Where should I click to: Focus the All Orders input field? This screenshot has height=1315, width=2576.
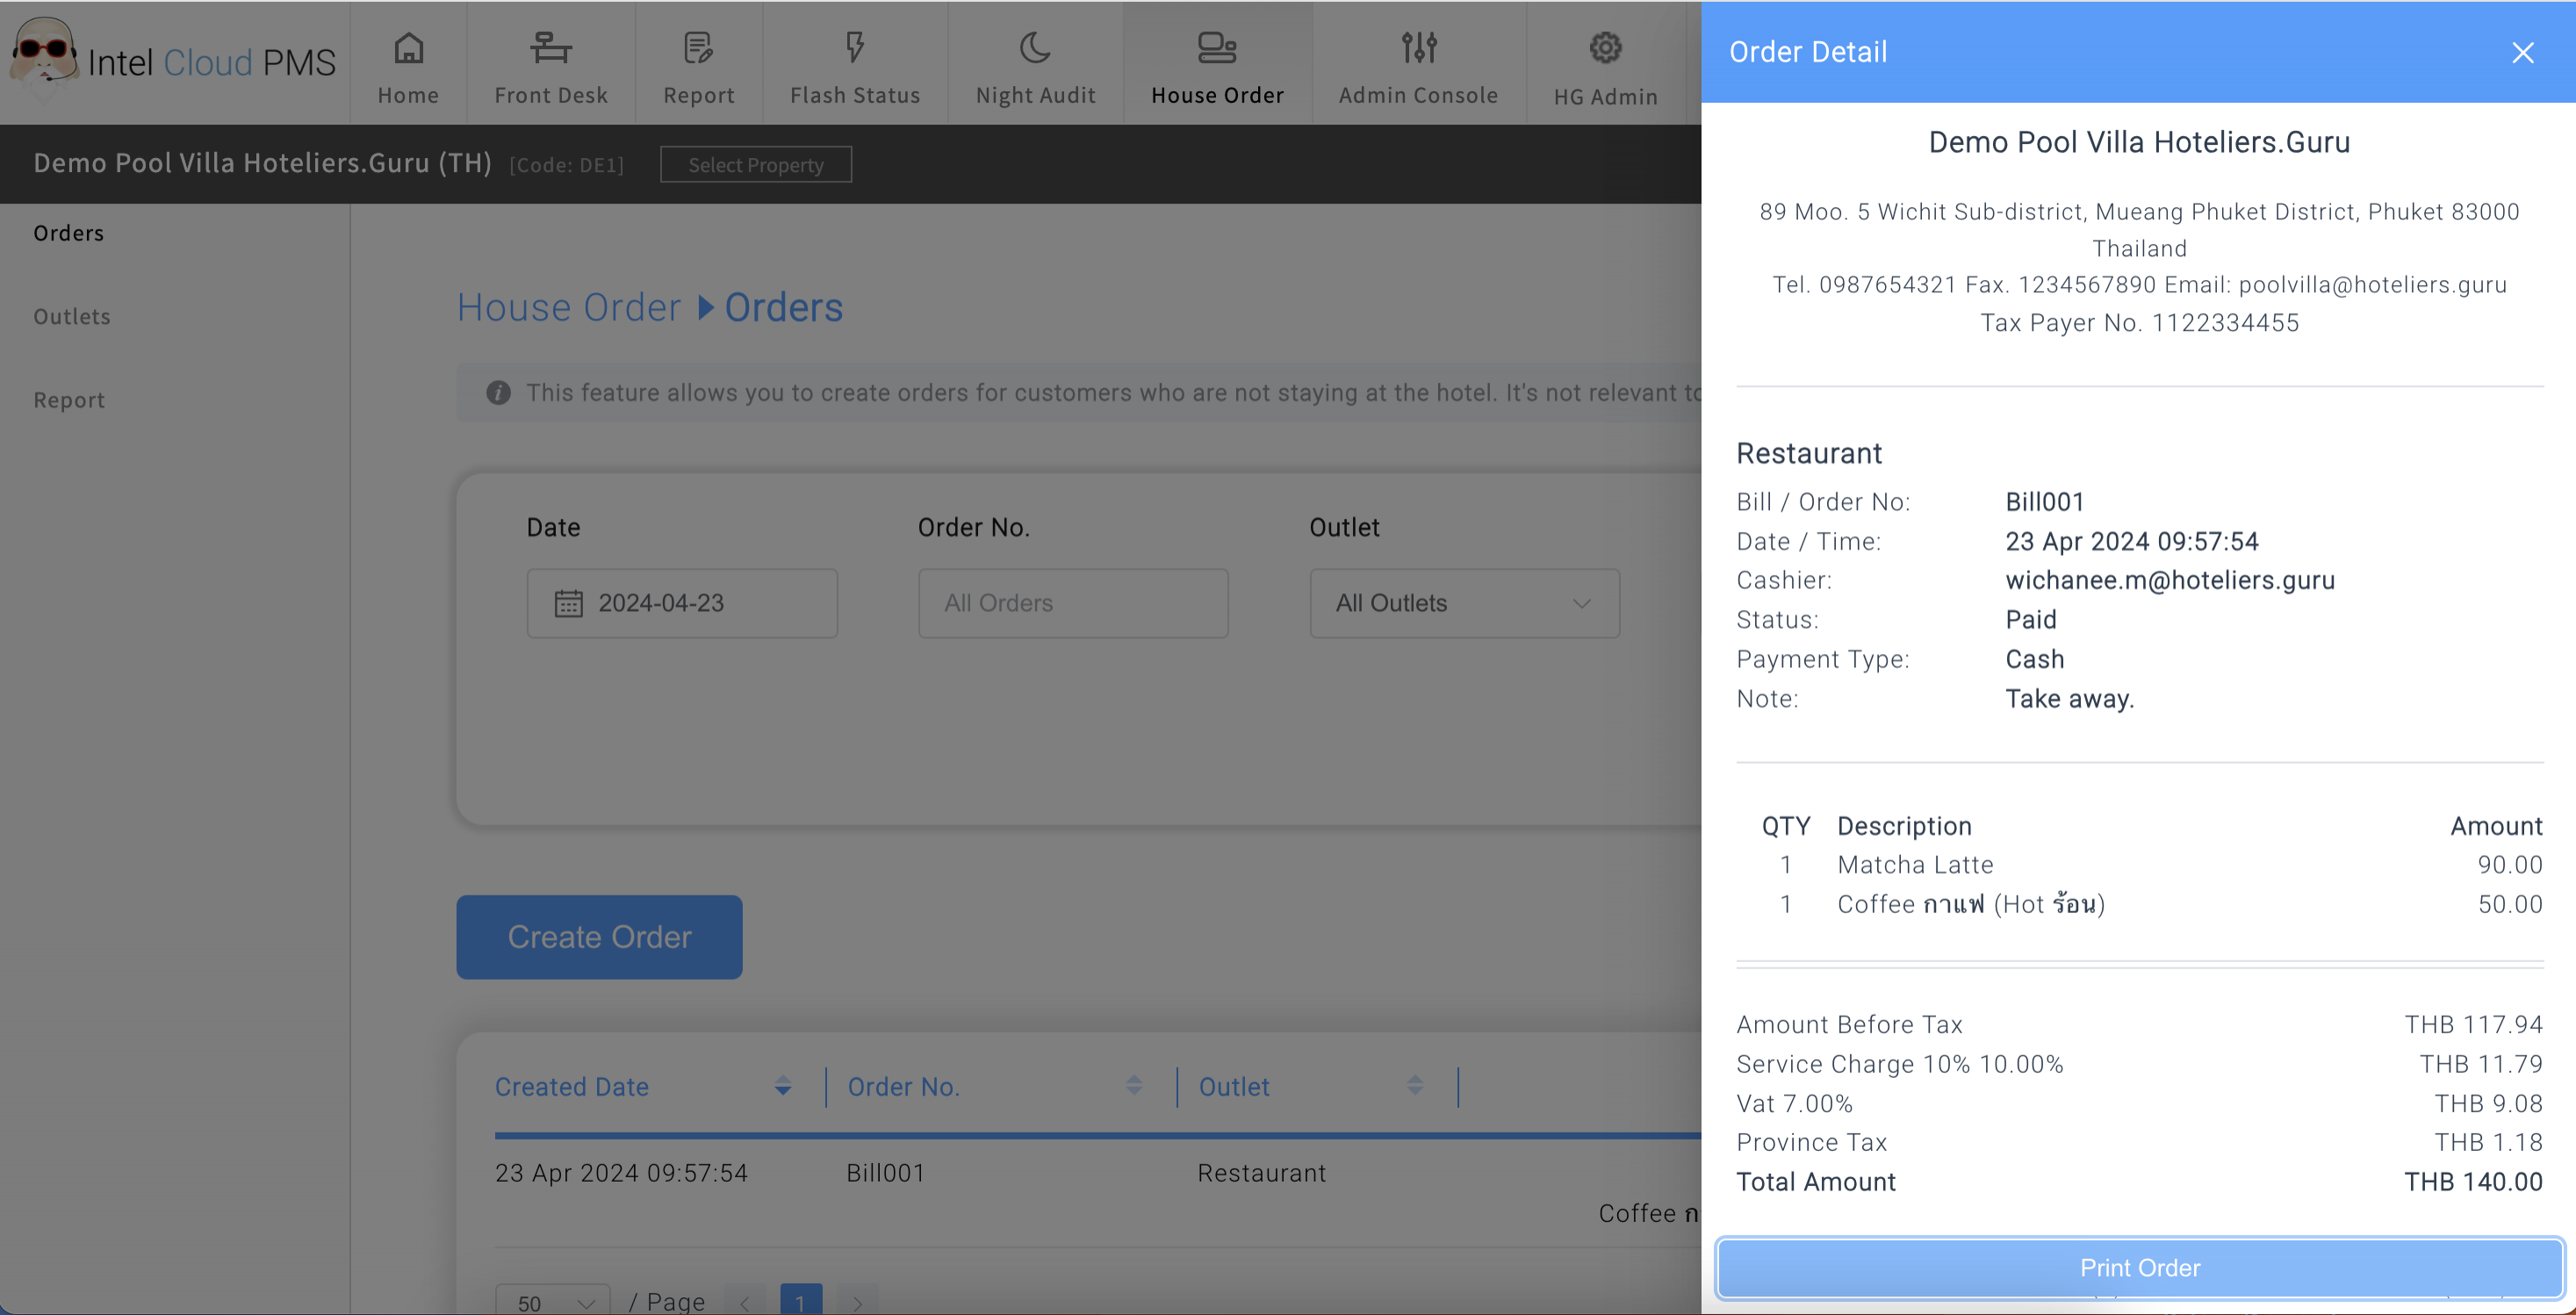tap(1072, 603)
